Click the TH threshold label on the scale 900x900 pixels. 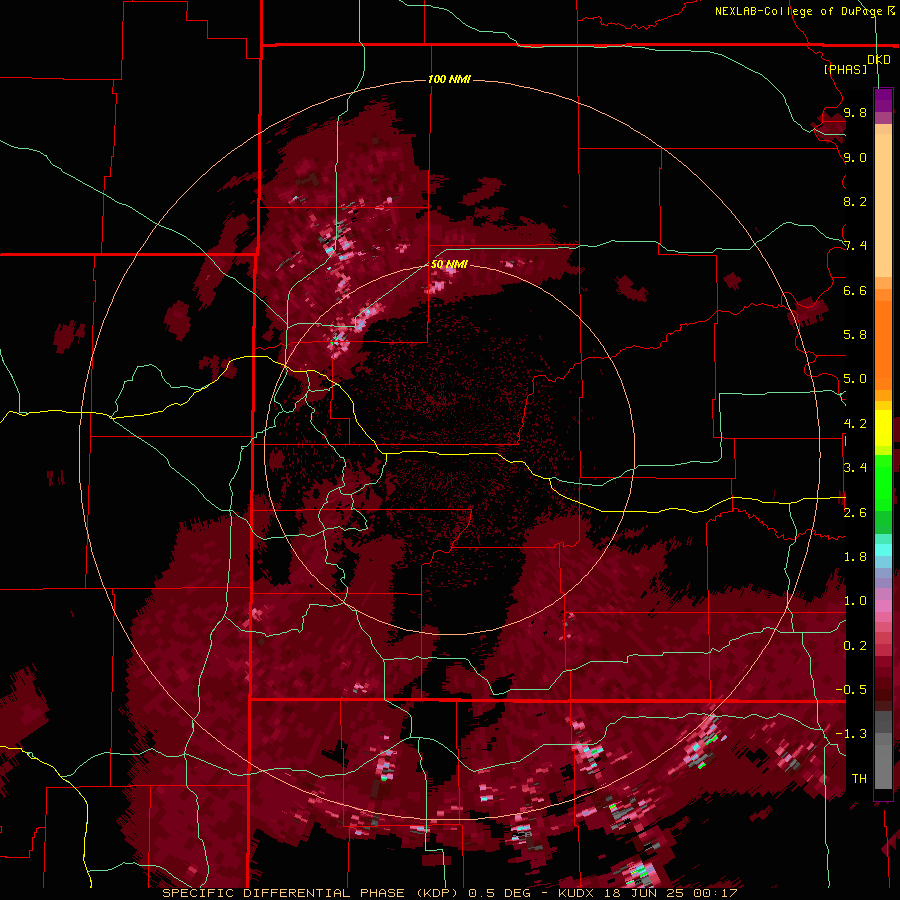tap(859, 779)
